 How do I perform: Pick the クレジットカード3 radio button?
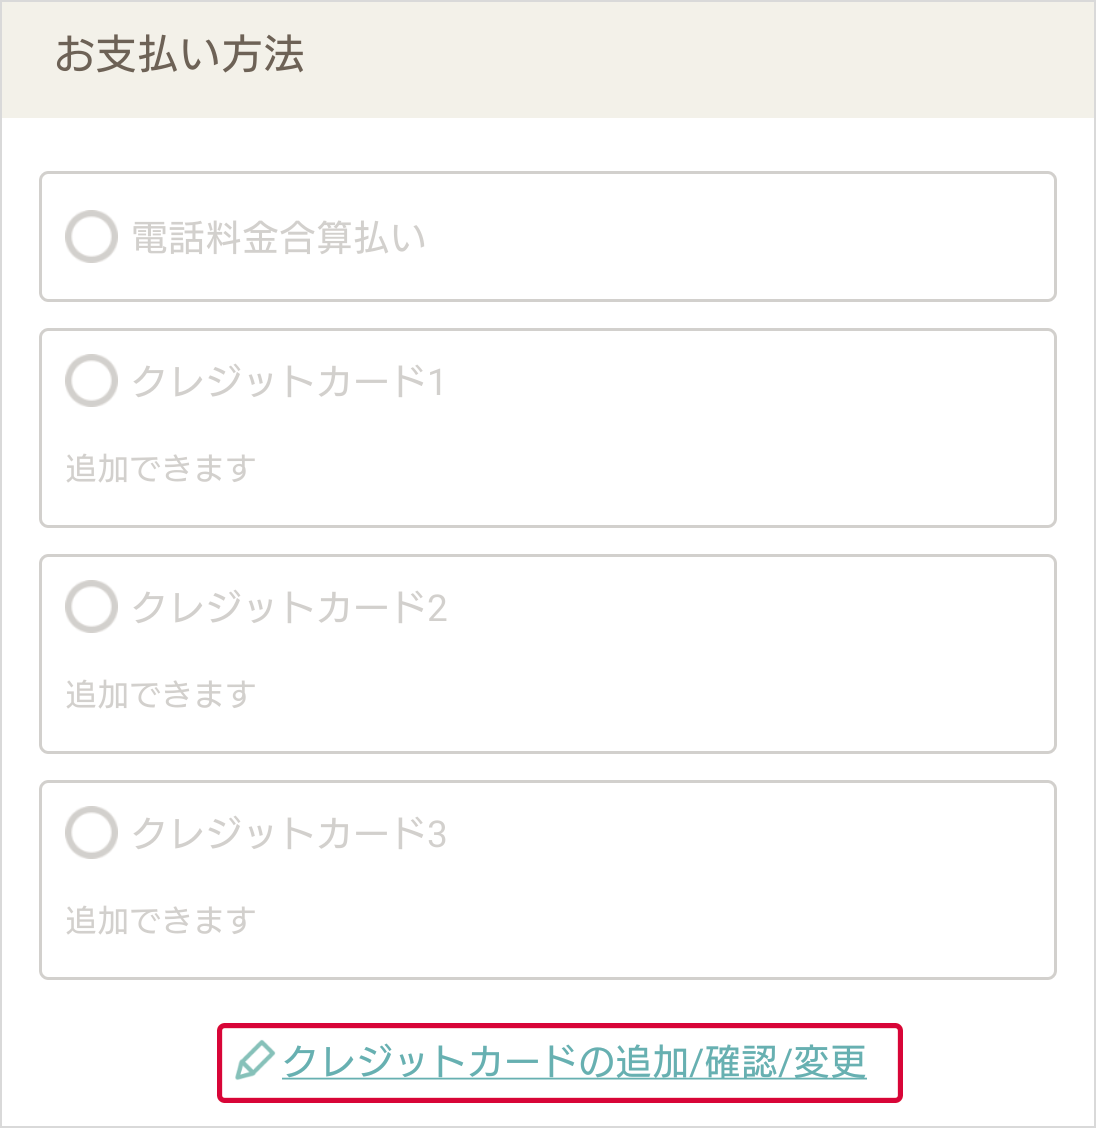click(x=91, y=833)
